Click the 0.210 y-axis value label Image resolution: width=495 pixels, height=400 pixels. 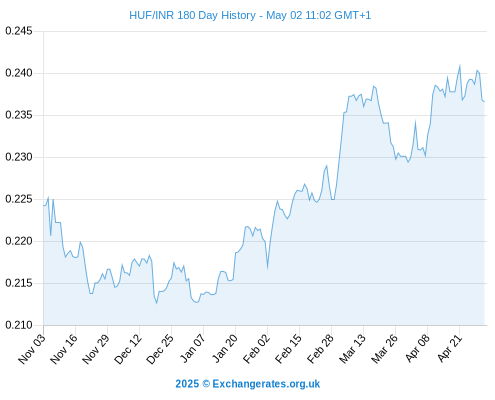tap(19, 325)
